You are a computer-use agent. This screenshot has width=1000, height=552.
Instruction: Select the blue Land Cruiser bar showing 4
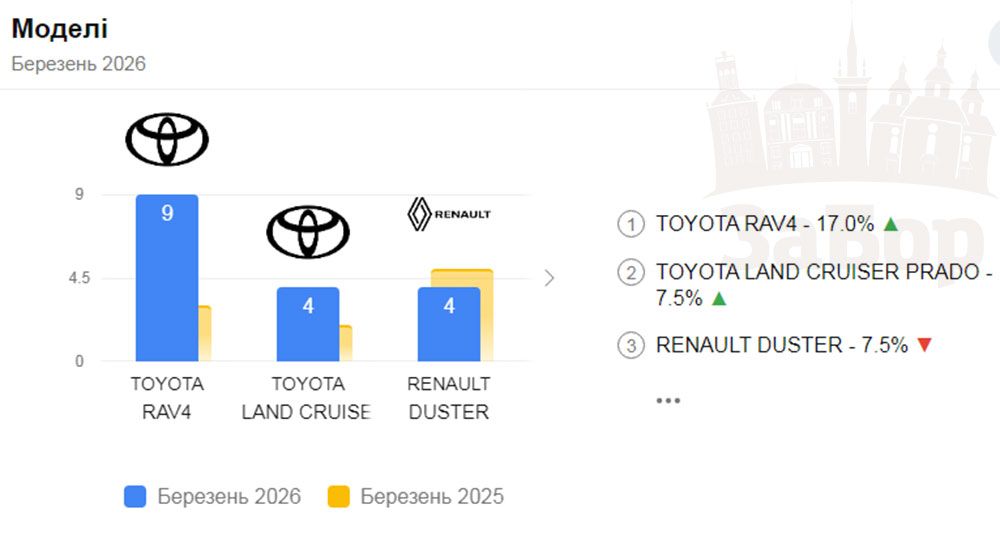click(308, 325)
